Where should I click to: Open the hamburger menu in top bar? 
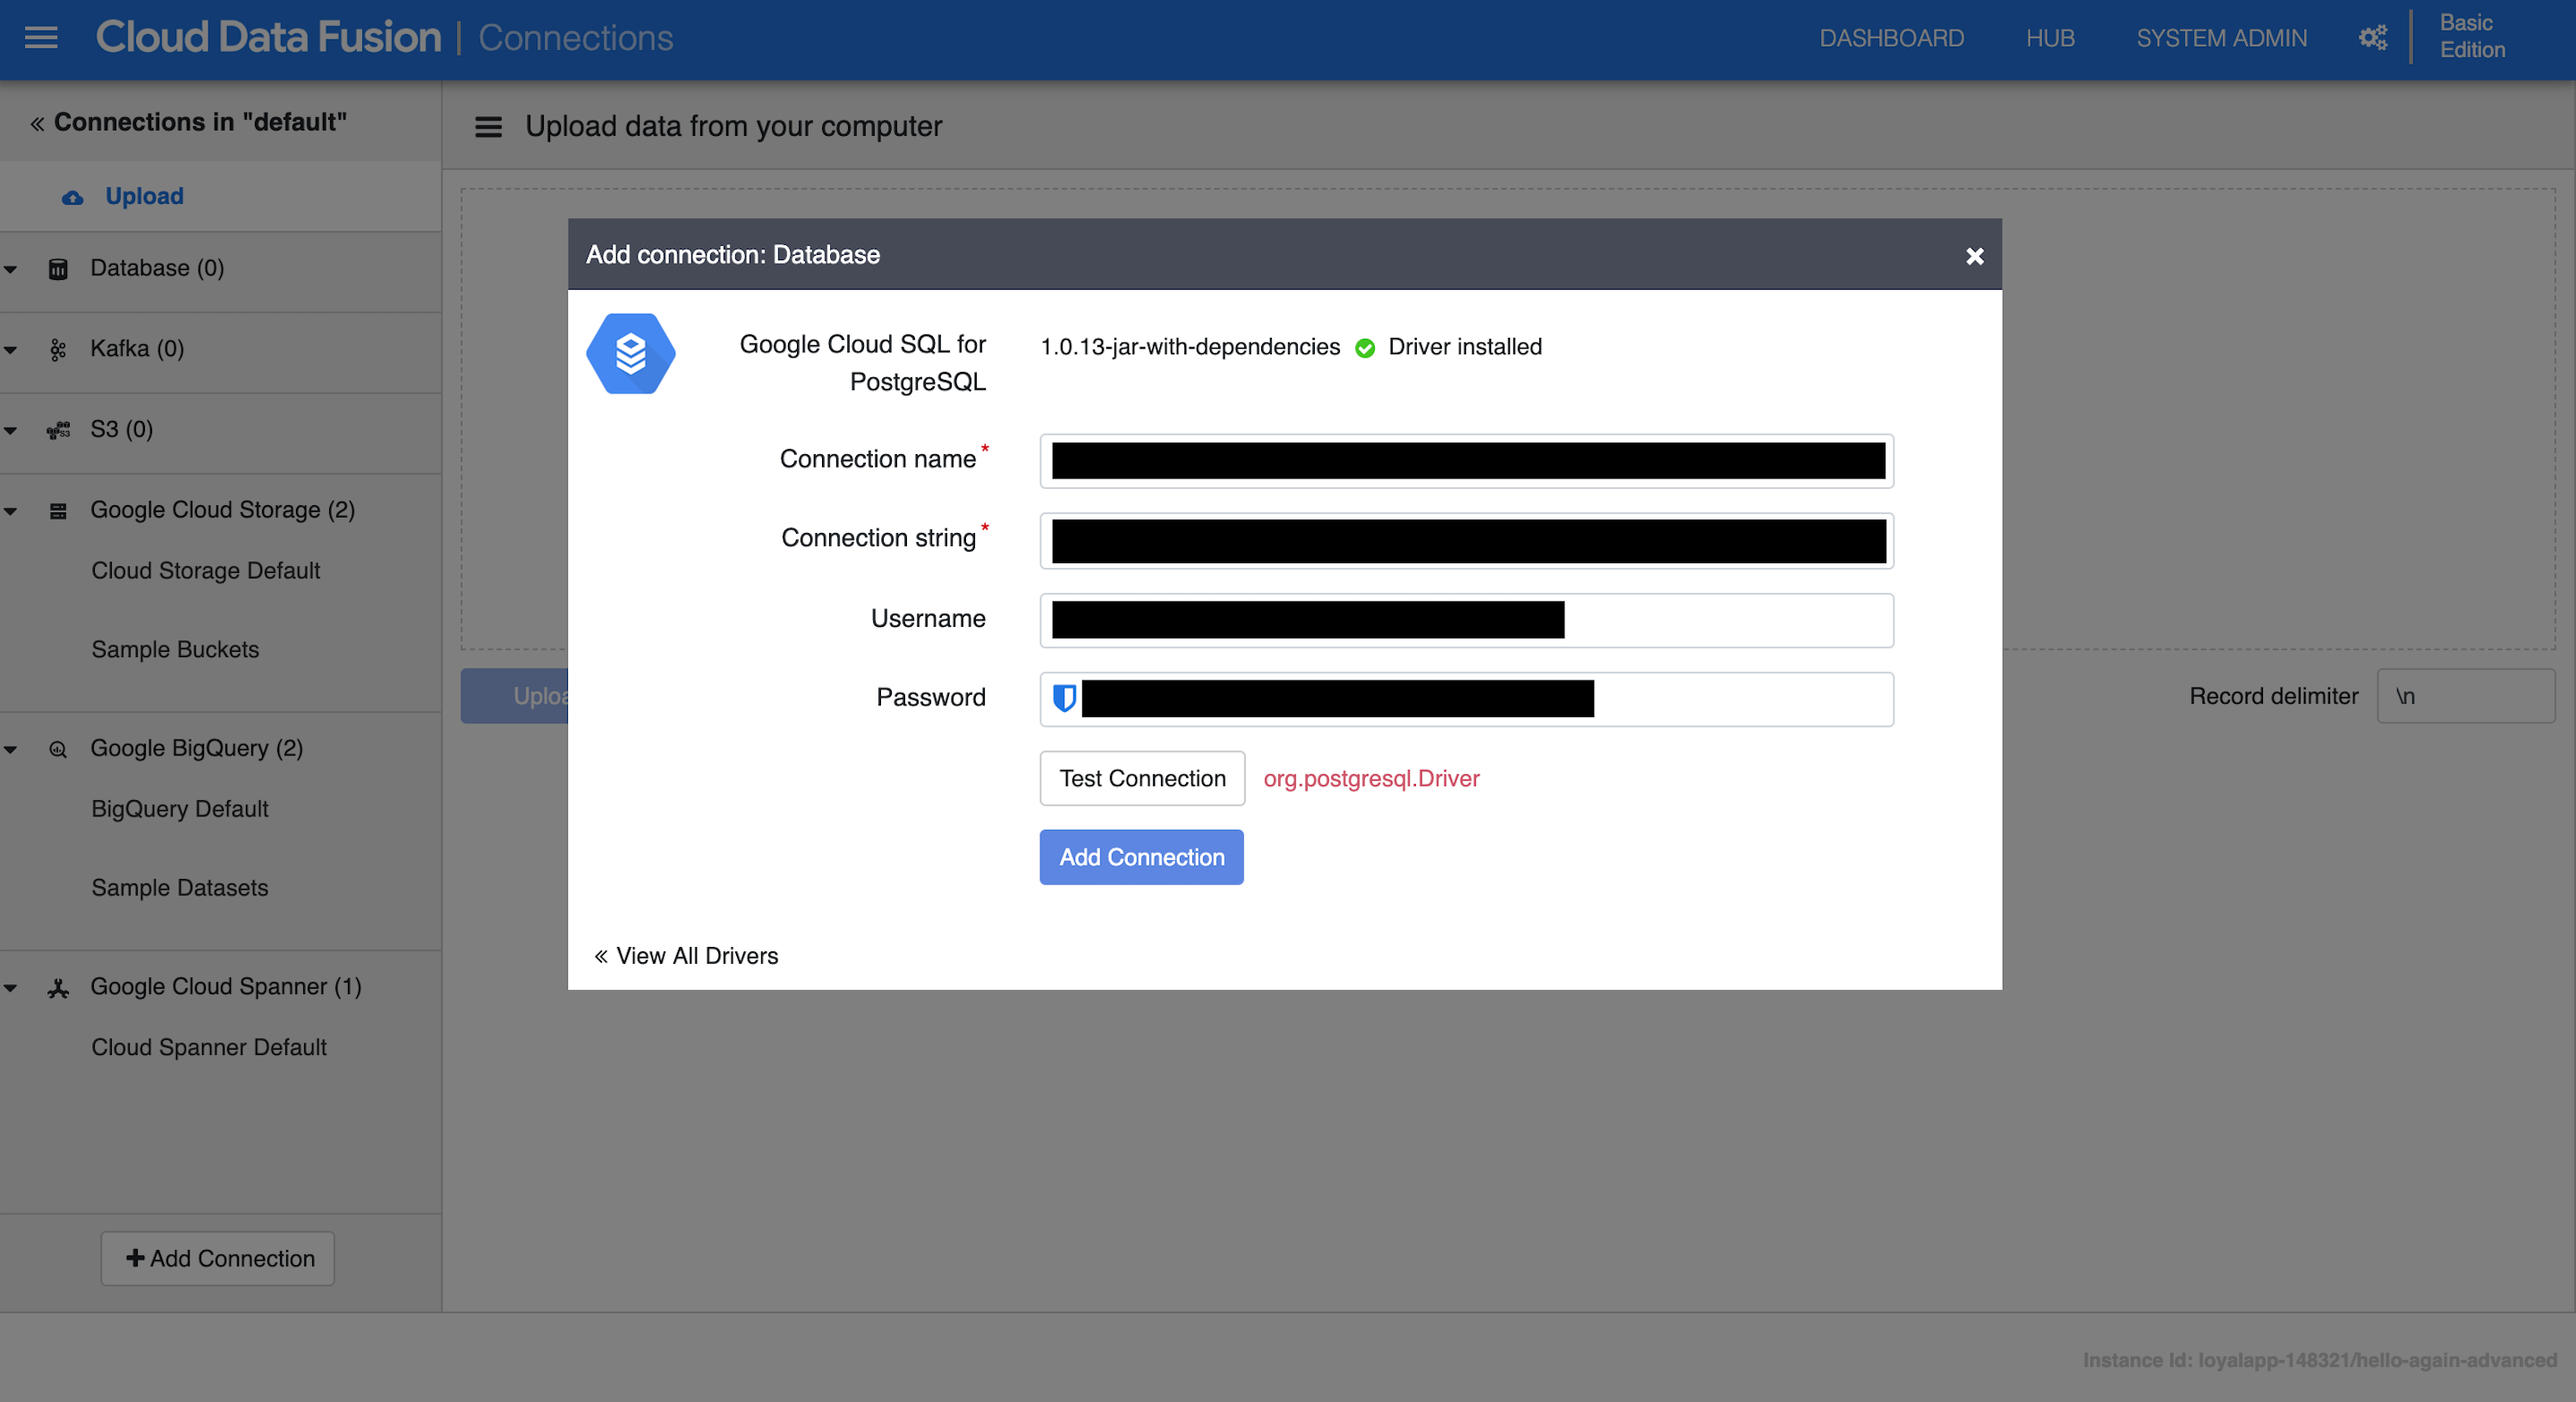tap(41, 38)
